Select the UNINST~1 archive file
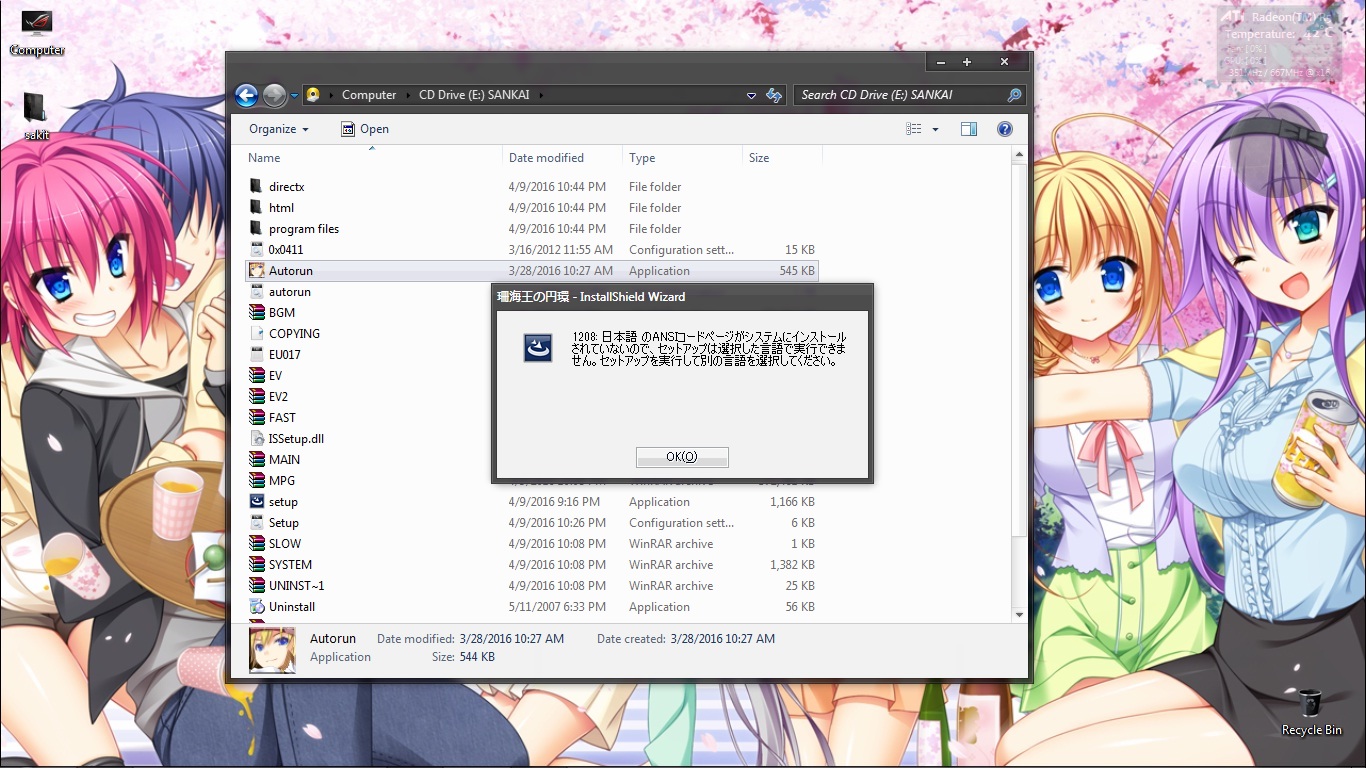The width and height of the screenshot is (1366, 768). [296, 586]
